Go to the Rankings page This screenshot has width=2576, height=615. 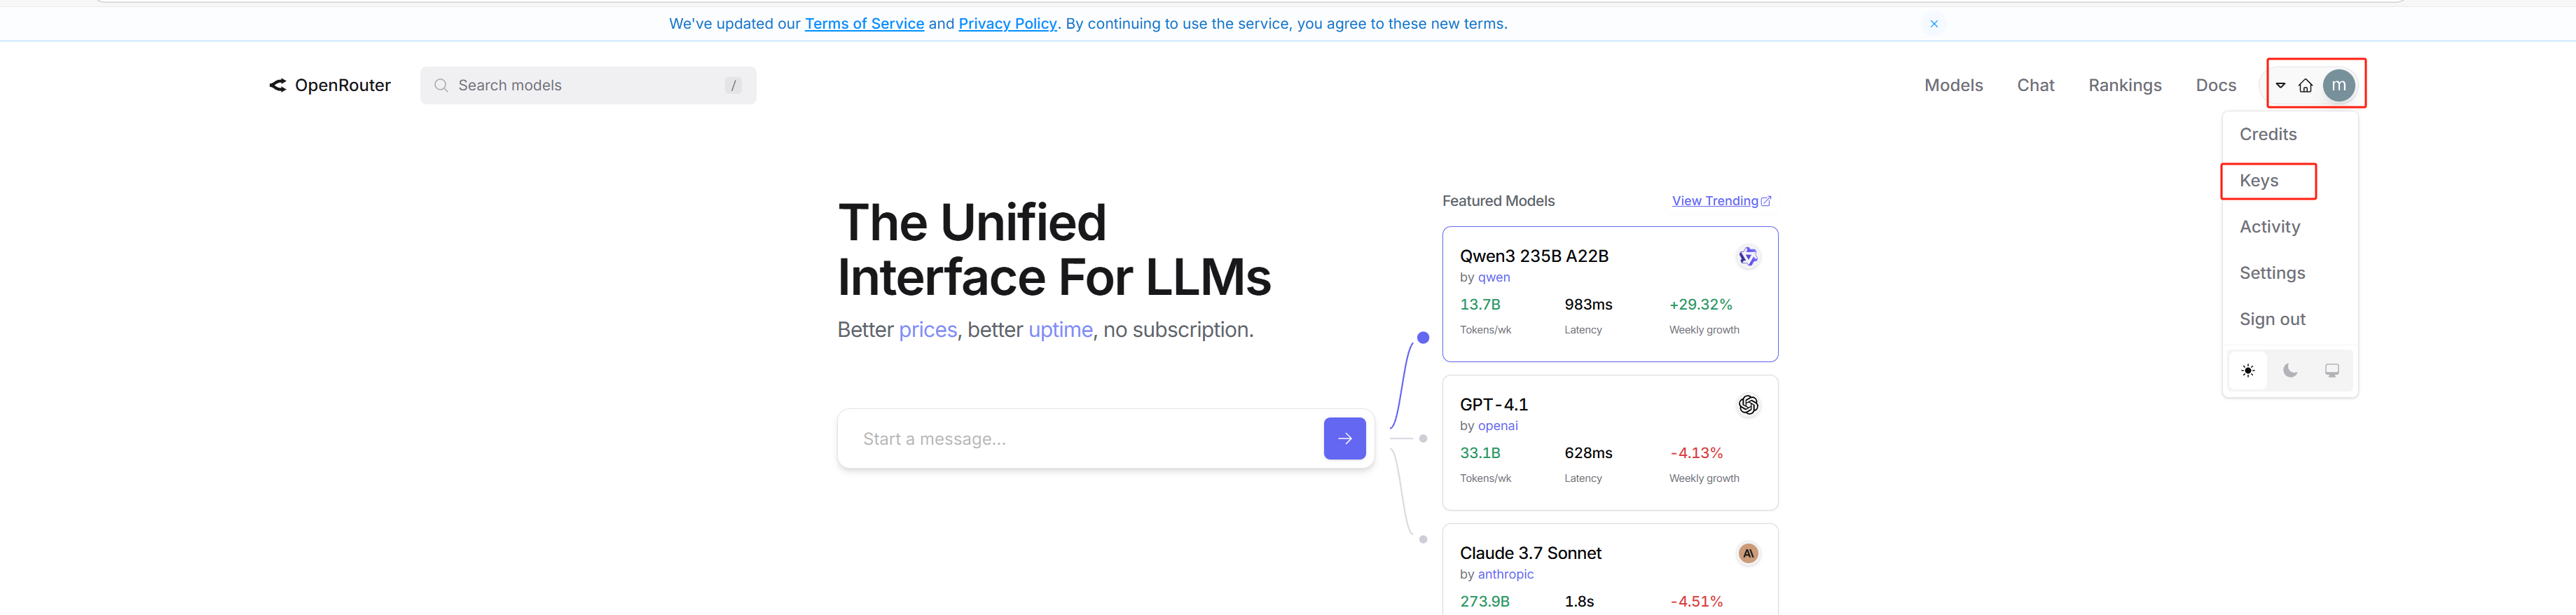[2124, 86]
